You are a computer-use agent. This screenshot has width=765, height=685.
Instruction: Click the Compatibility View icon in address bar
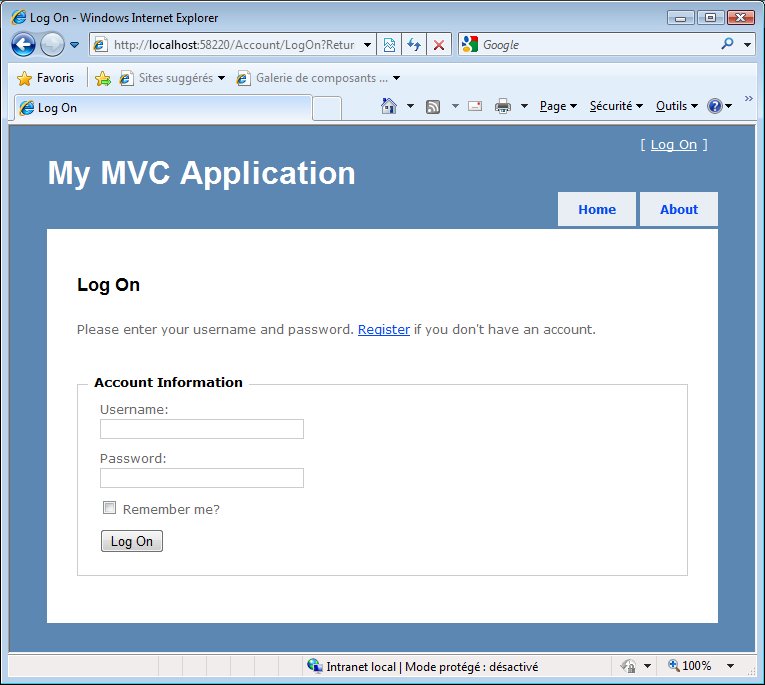pyautogui.click(x=389, y=45)
